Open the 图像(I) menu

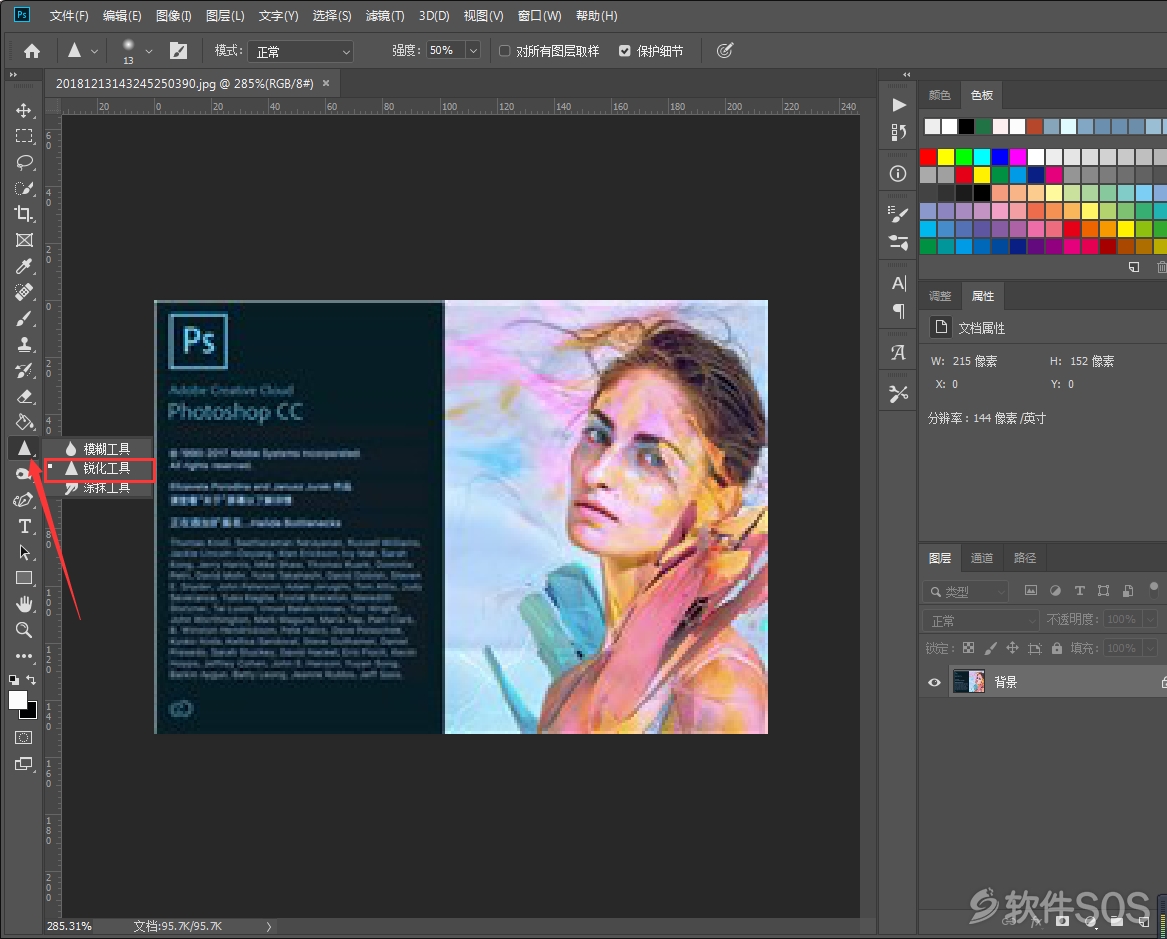(x=173, y=16)
